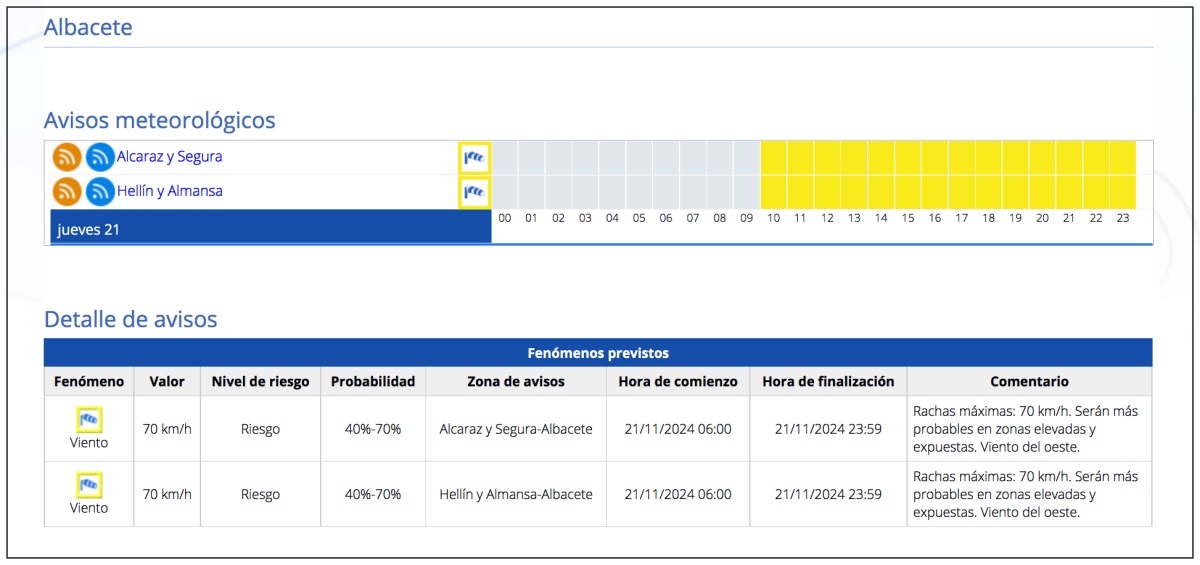
Task: Open the Hellín y Almansa zone link
Action: (x=169, y=191)
